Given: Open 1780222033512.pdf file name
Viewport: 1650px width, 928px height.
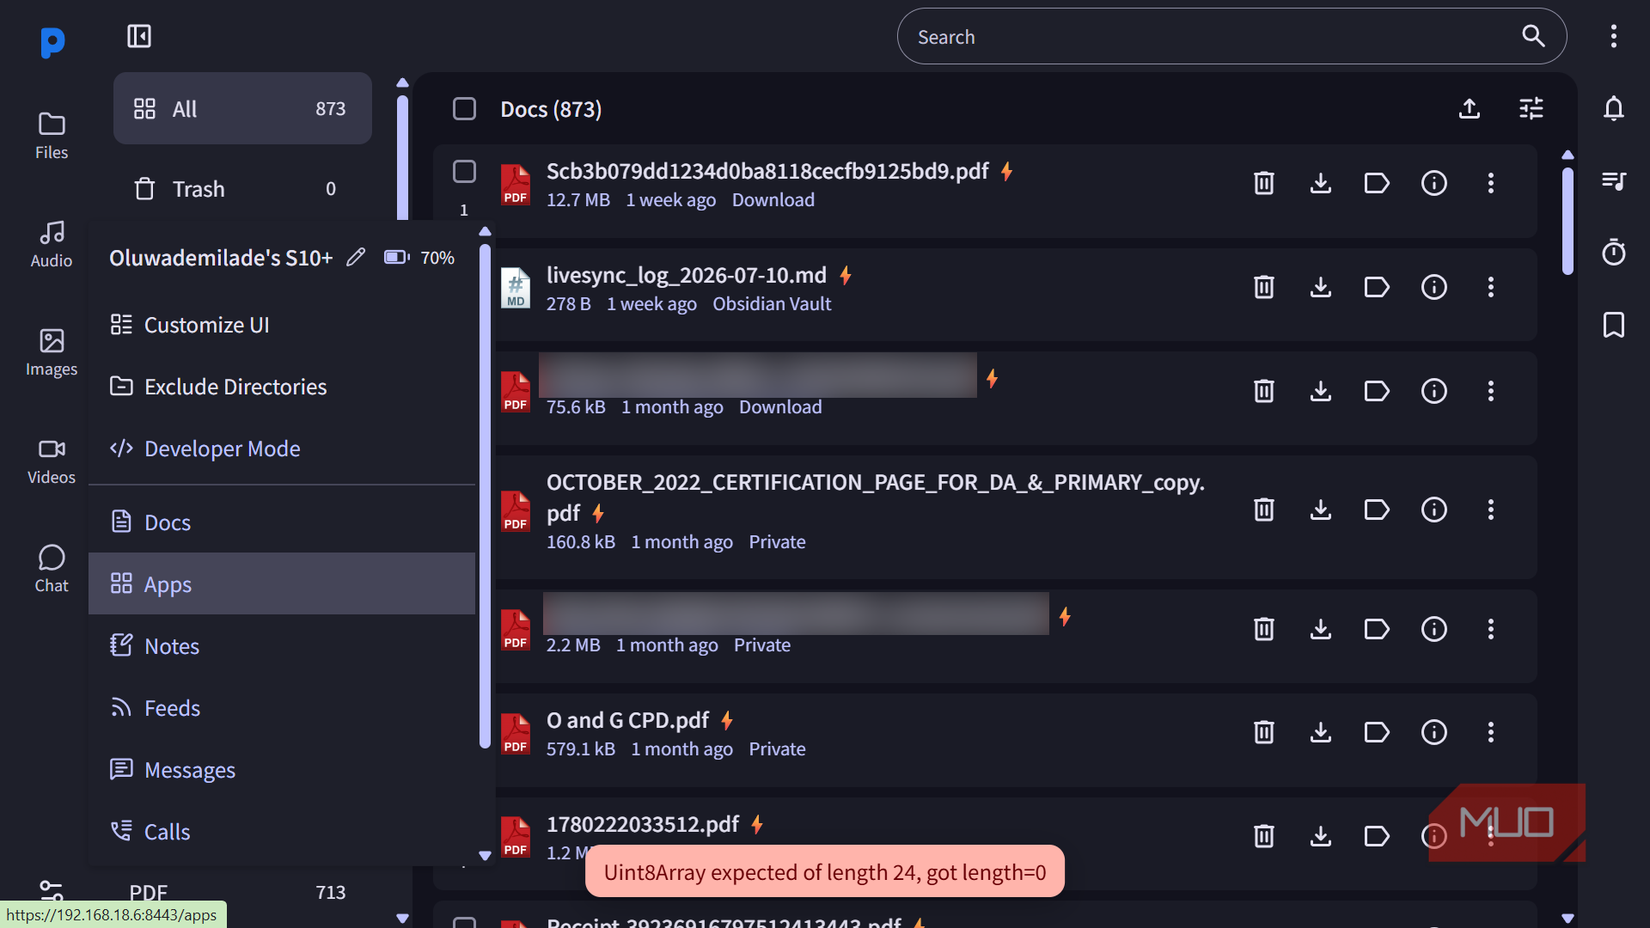Looking at the screenshot, I should pos(642,824).
